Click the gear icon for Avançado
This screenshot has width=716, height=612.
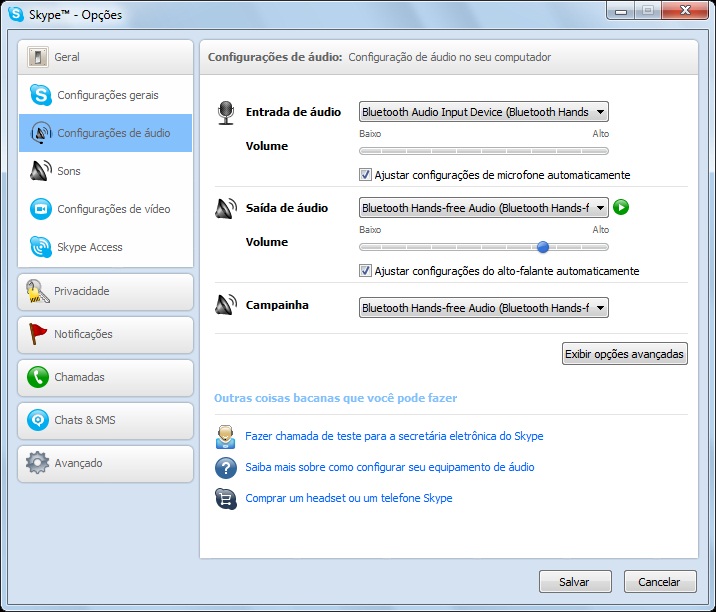(x=37, y=463)
